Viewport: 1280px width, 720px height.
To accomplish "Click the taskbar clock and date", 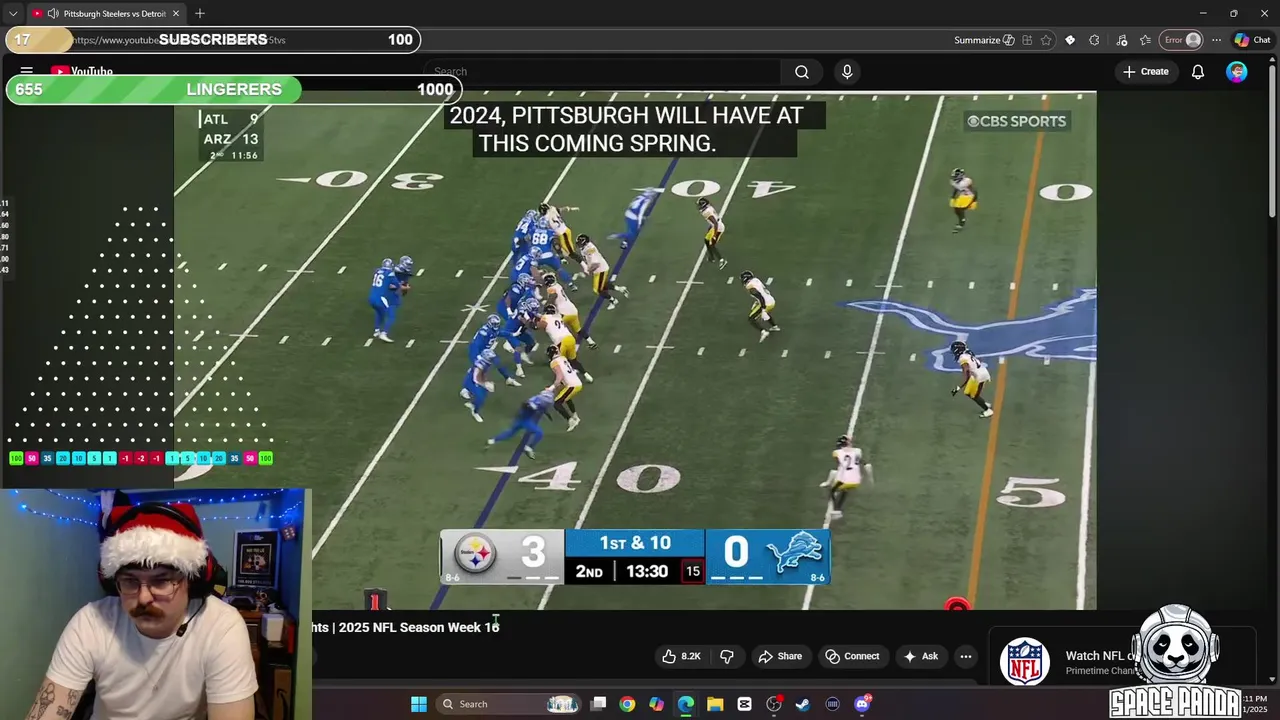I will tap(1255, 704).
